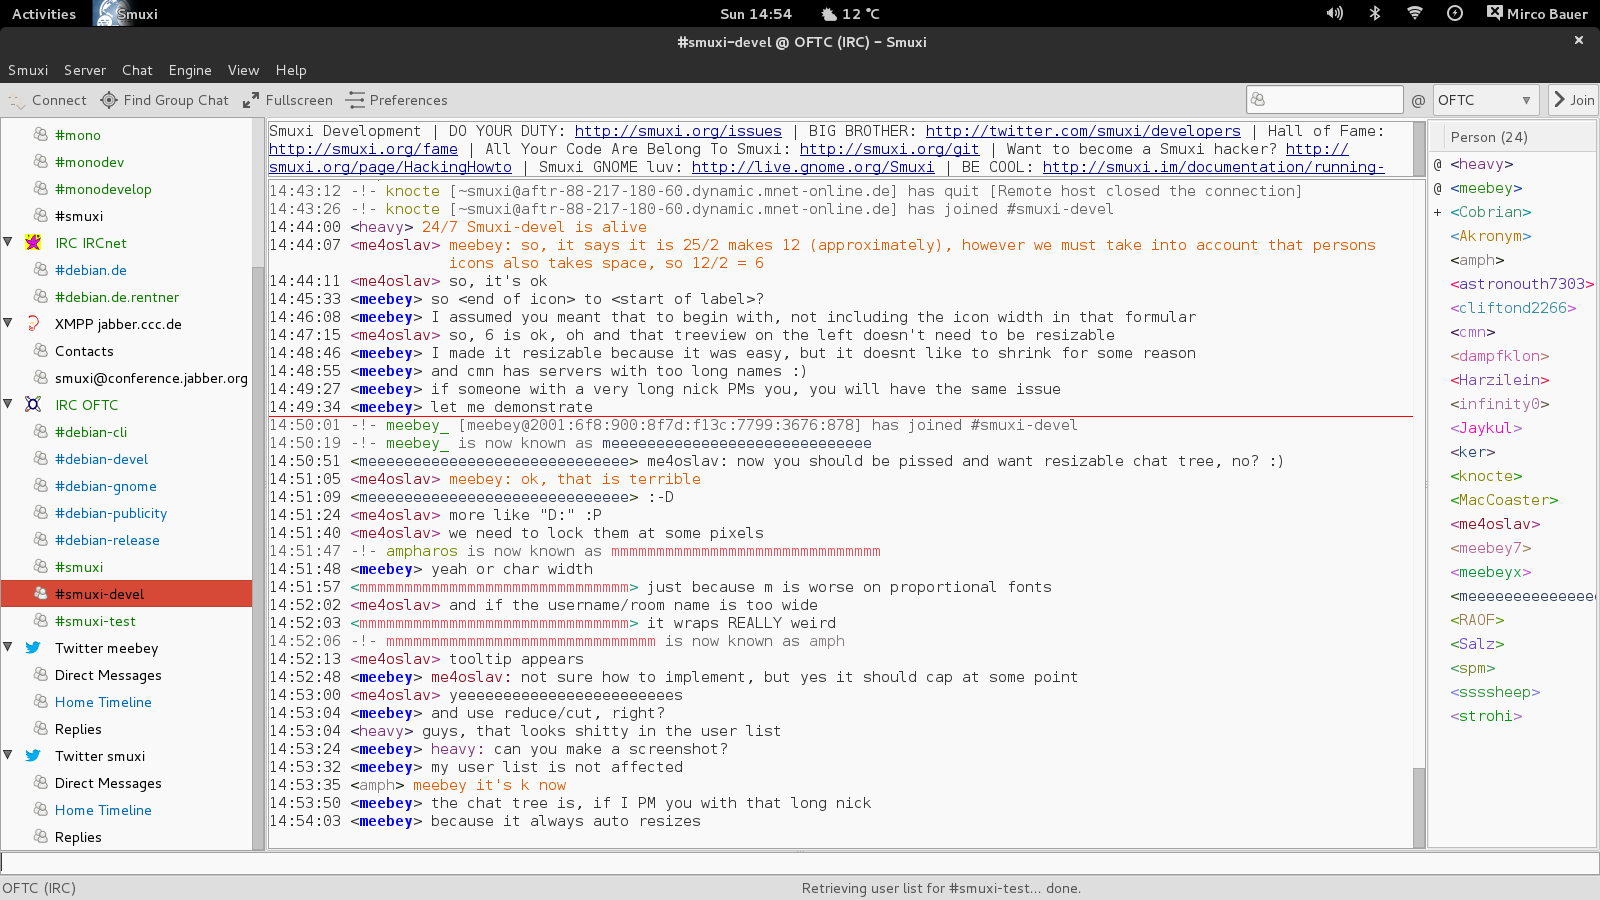Collapse the IRC OFTC server node
1600x900 pixels.
(x=8, y=404)
